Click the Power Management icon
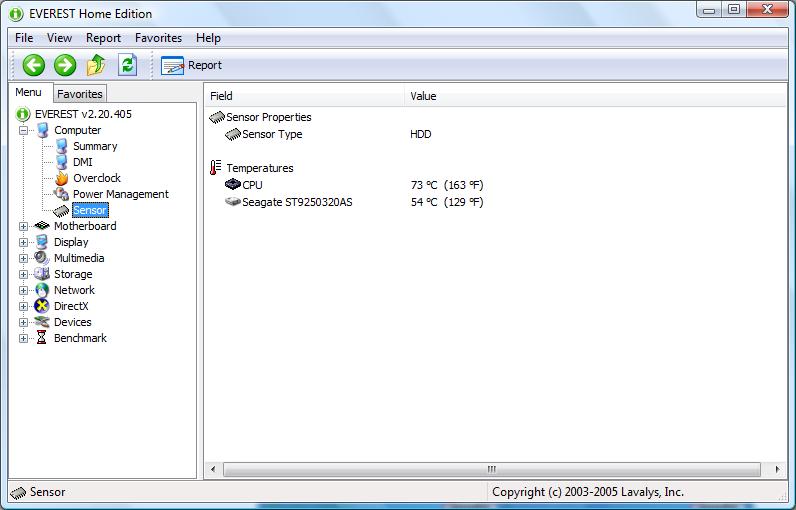796x510 pixels. pos(61,194)
